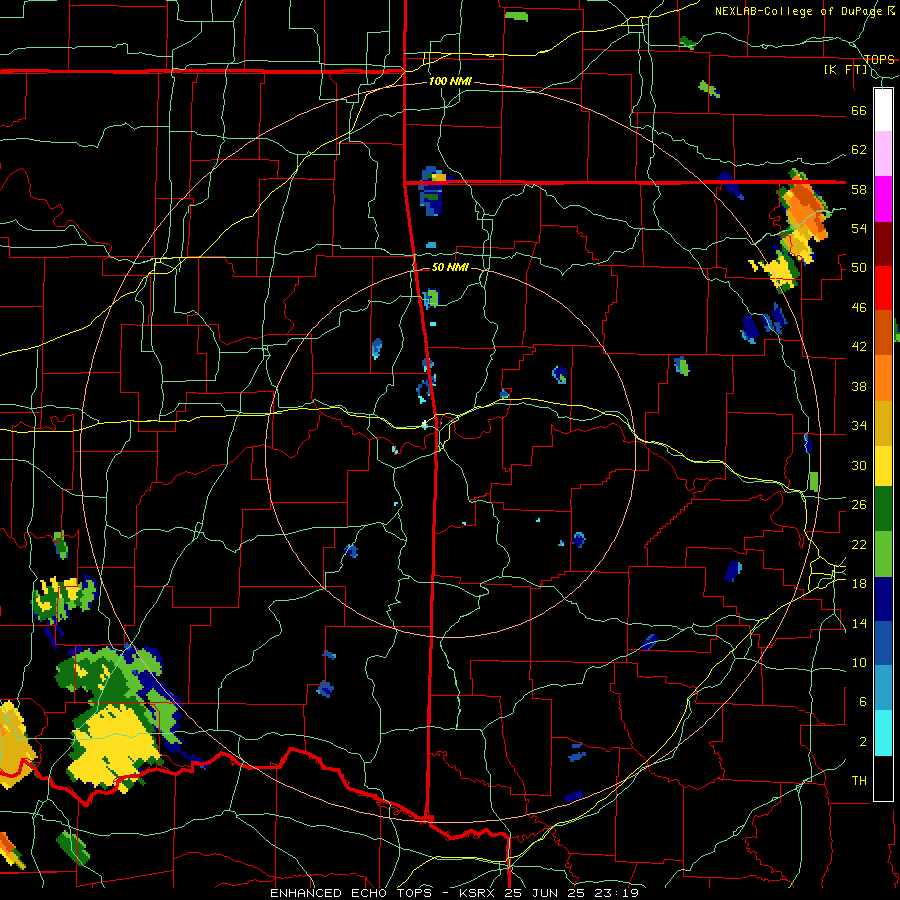
Task: Click the legend value '18'
Action: pyautogui.click(x=859, y=584)
